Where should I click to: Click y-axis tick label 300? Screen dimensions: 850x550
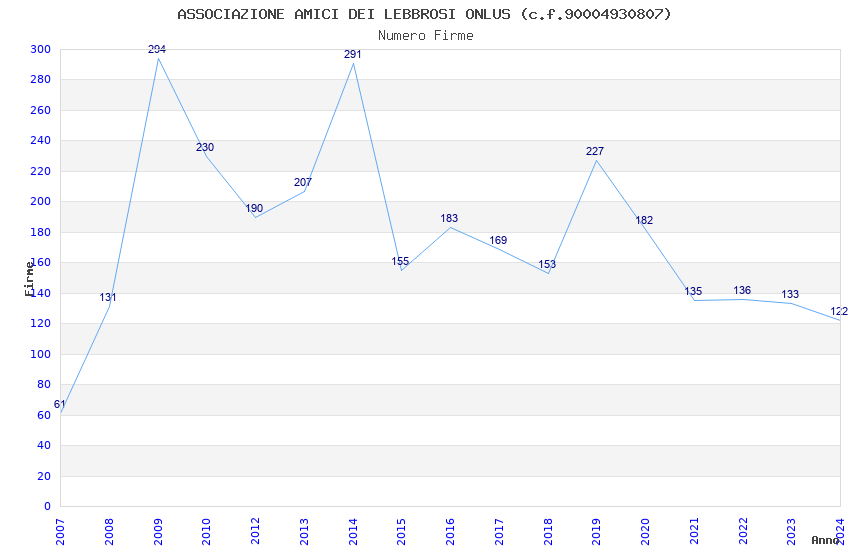pos(41,49)
